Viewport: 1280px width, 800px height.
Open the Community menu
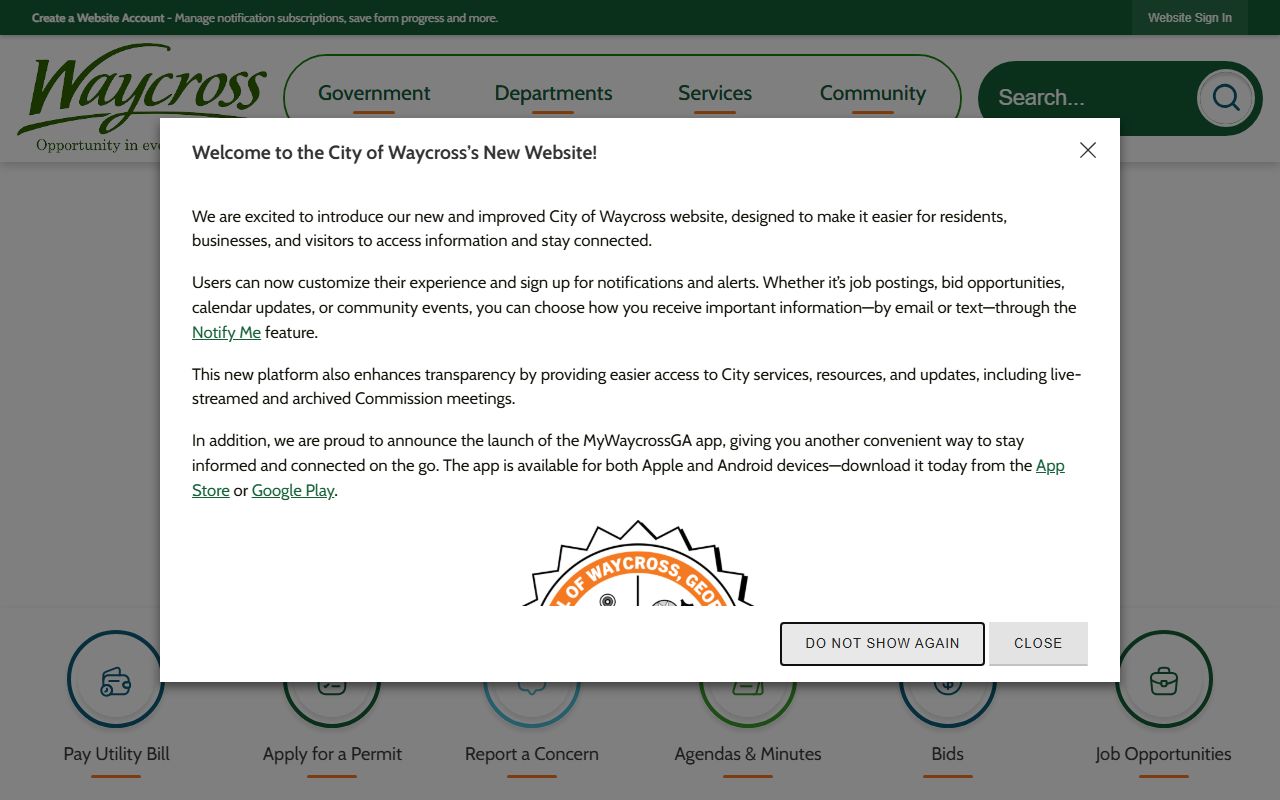873,93
